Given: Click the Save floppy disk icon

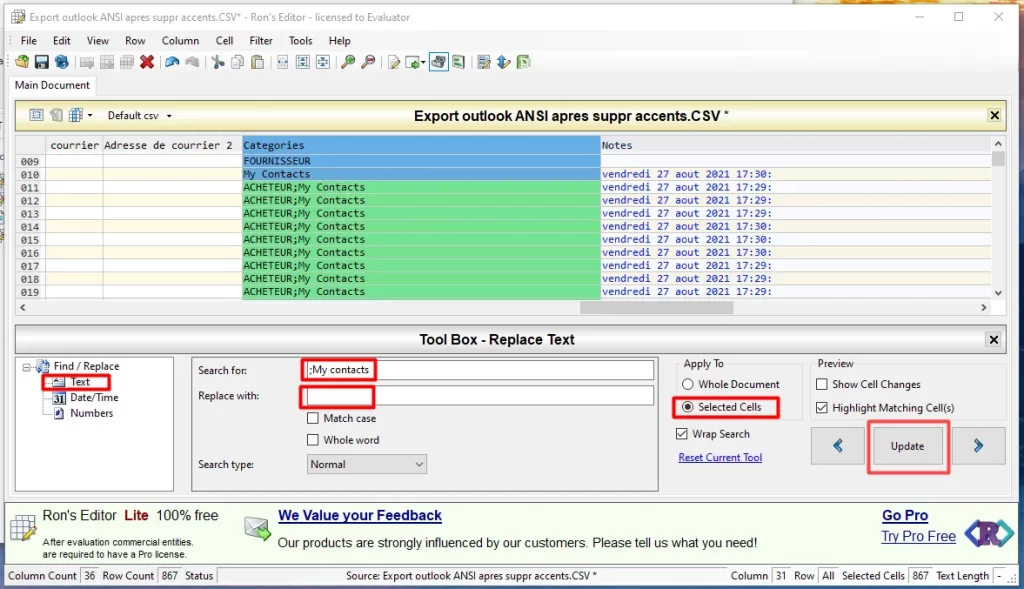Looking at the screenshot, I should pos(42,62).
